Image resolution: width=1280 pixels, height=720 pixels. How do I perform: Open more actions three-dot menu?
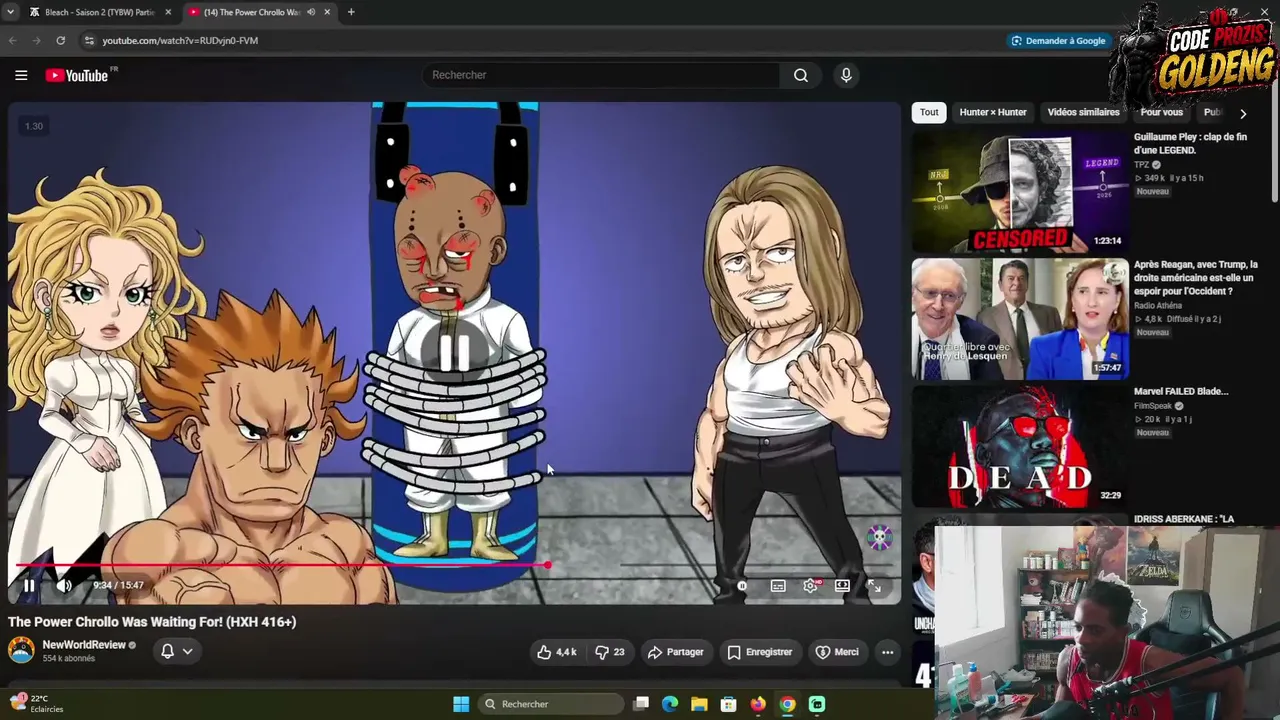pos(887,652)
